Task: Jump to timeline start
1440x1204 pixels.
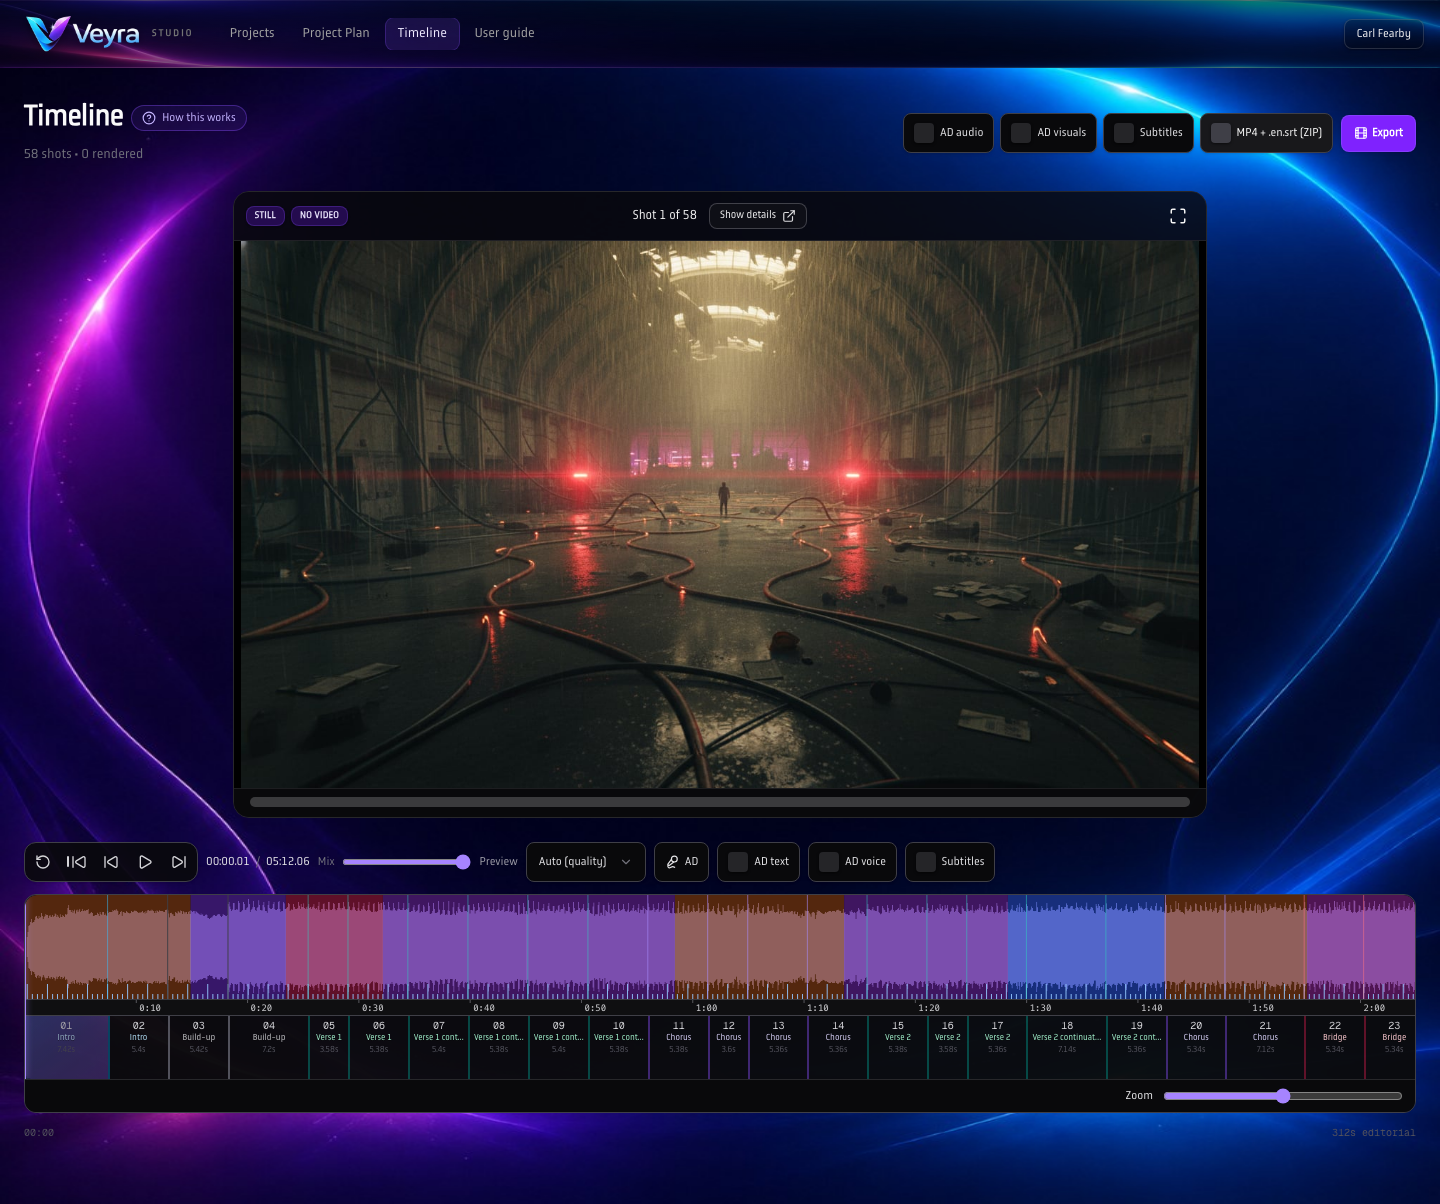Action: tap(76, 862)
